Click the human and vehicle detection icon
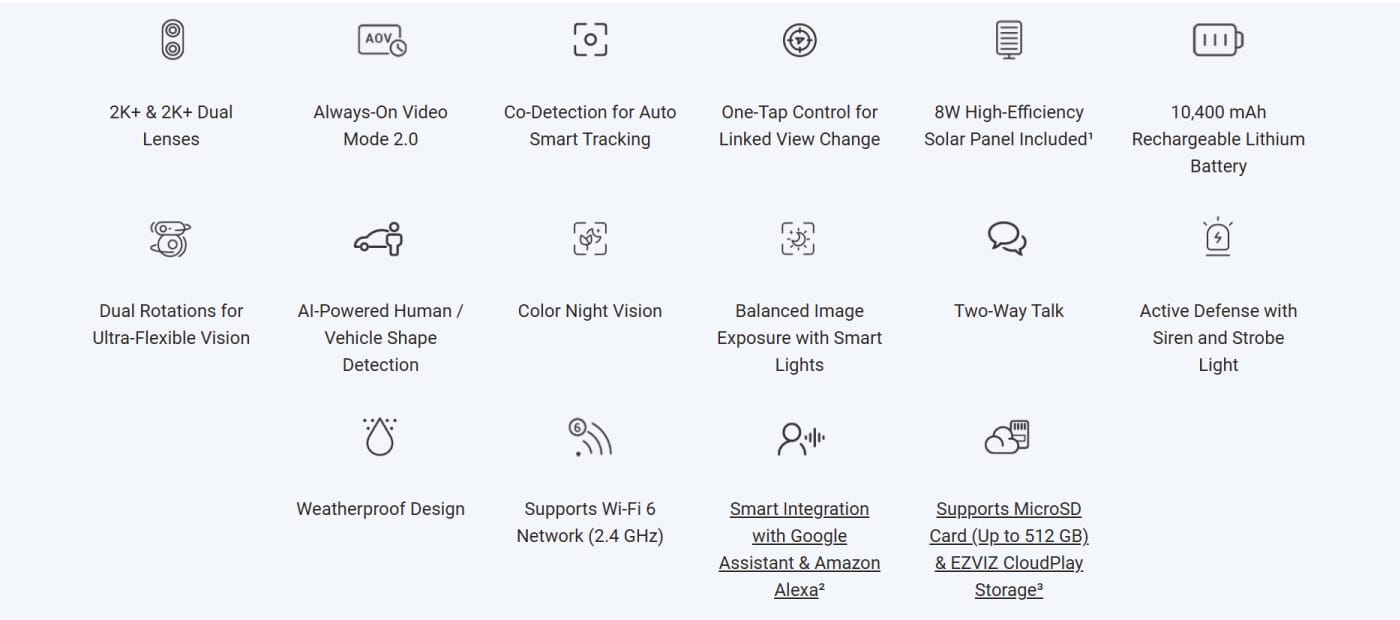This screenshot has width=1400, height=620. pyautogui.click(x=380, y=239)
